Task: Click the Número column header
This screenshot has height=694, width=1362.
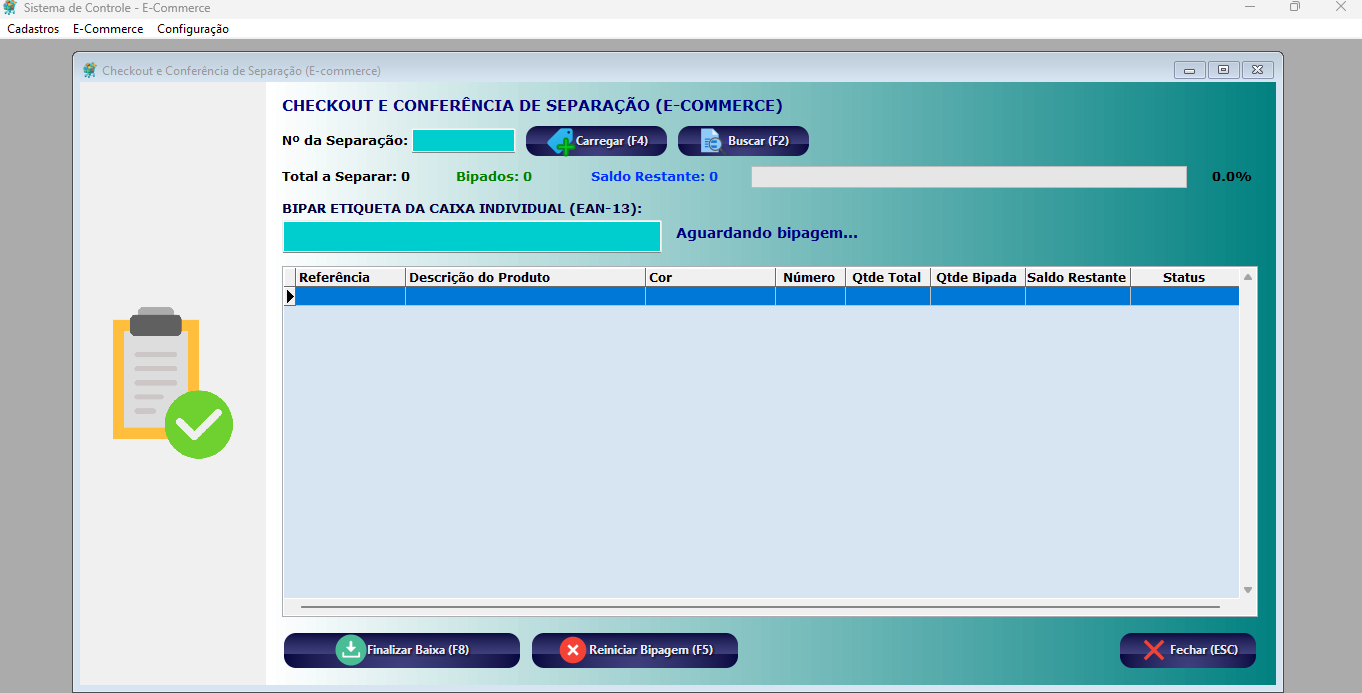Action: point(810,277)
